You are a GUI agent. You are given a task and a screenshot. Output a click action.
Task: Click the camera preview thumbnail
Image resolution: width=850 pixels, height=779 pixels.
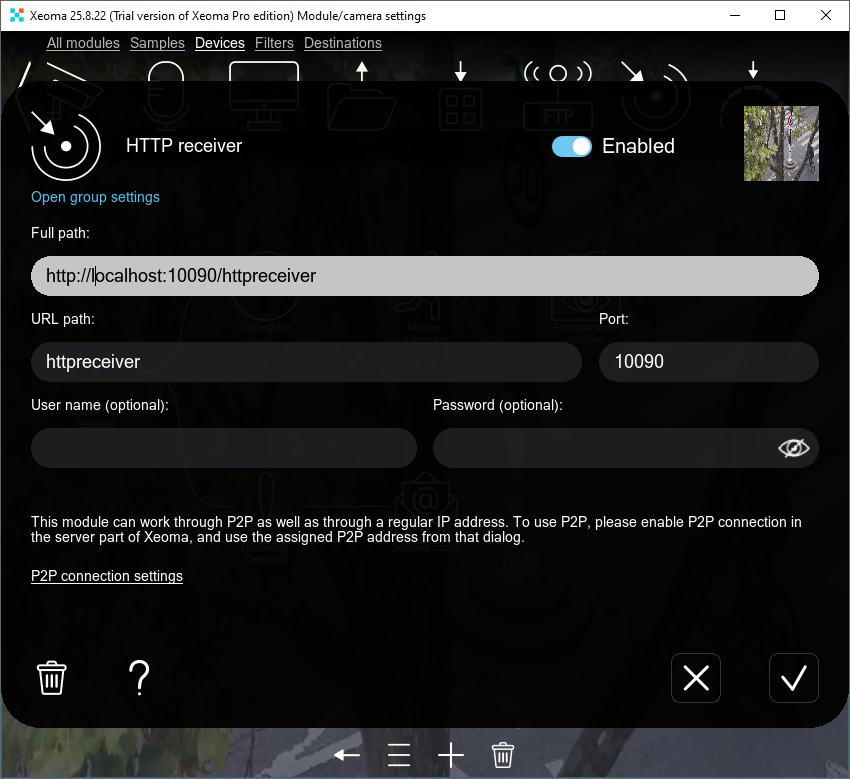(x=781, y=143)
